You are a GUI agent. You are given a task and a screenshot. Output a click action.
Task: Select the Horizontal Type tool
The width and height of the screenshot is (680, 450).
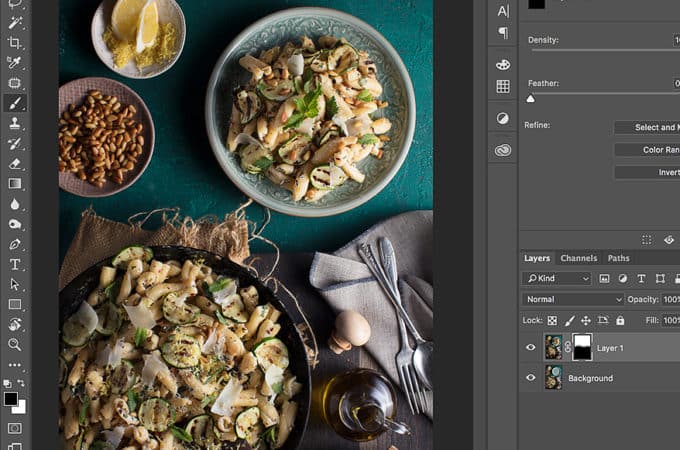15,264
